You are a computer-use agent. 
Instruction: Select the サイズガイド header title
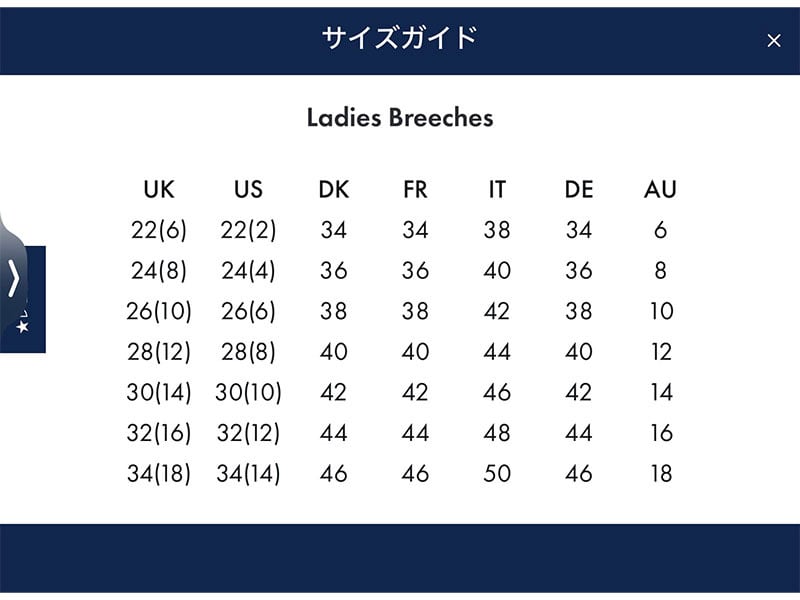pos(399,38)
